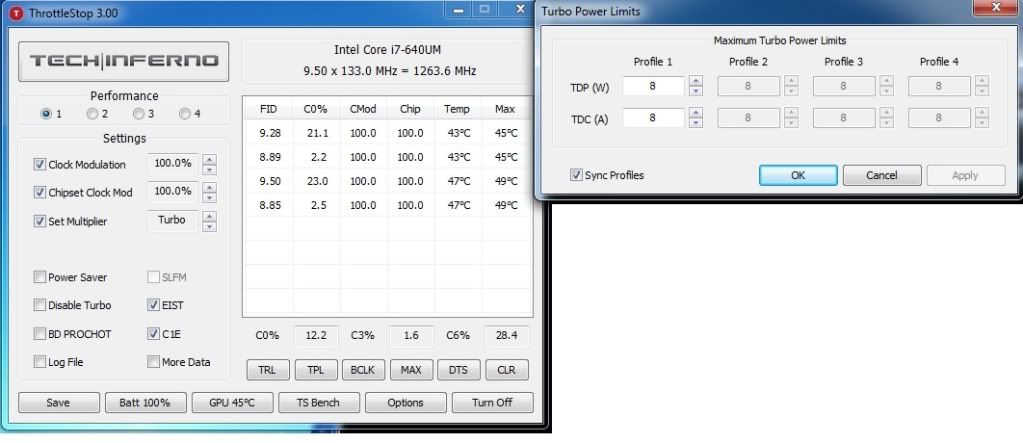The width and height of the screenshot is (1023, 443).
Task: Check the Disable Turbo box
Action: click(40, 305)
